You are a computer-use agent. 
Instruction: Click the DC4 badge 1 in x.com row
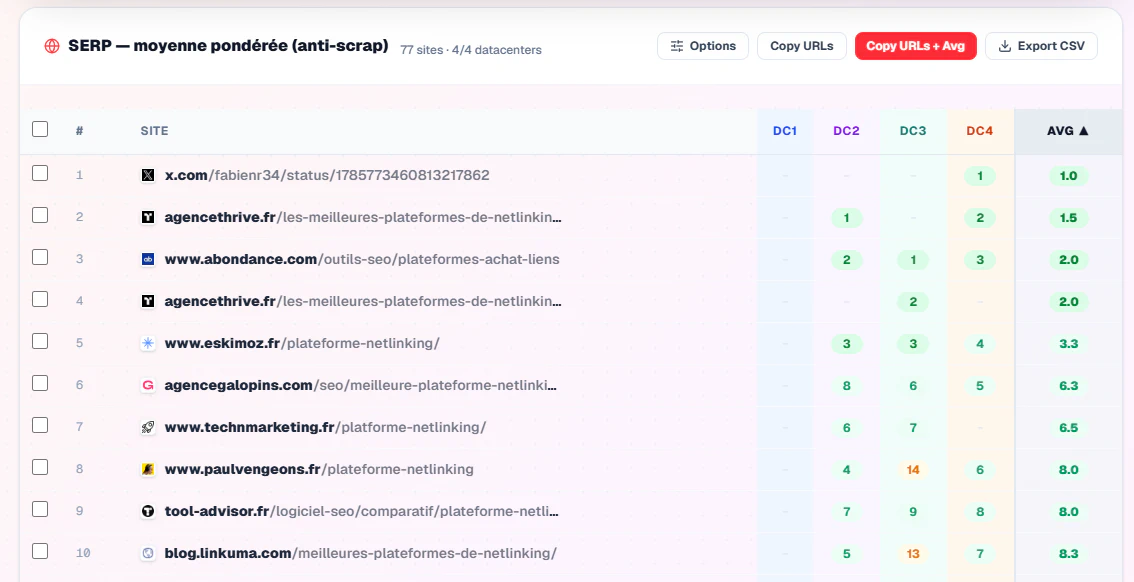pyautogui.click(x=980, y=176)
